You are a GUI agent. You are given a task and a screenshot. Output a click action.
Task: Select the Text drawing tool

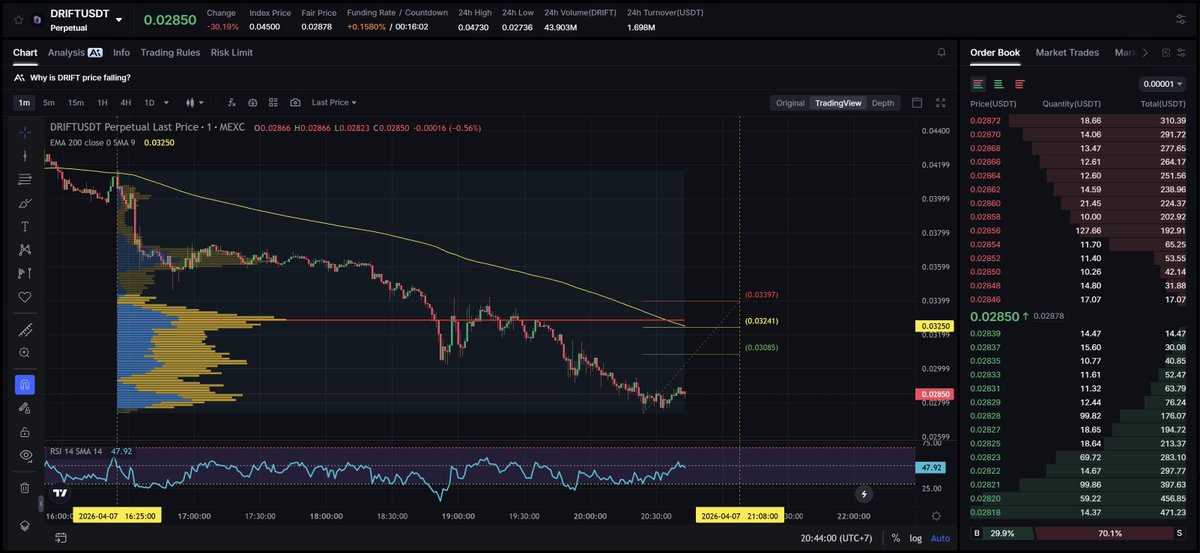coord(25,226)
